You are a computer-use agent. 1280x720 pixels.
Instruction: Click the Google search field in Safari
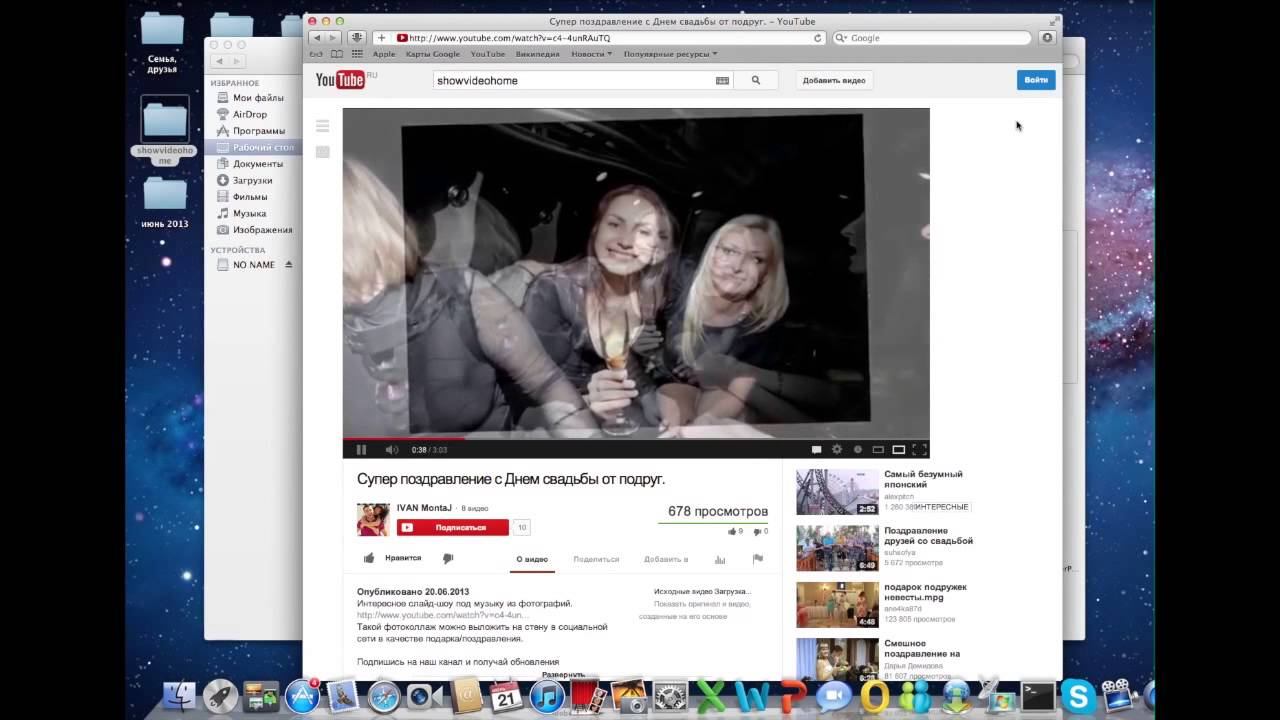931,38
